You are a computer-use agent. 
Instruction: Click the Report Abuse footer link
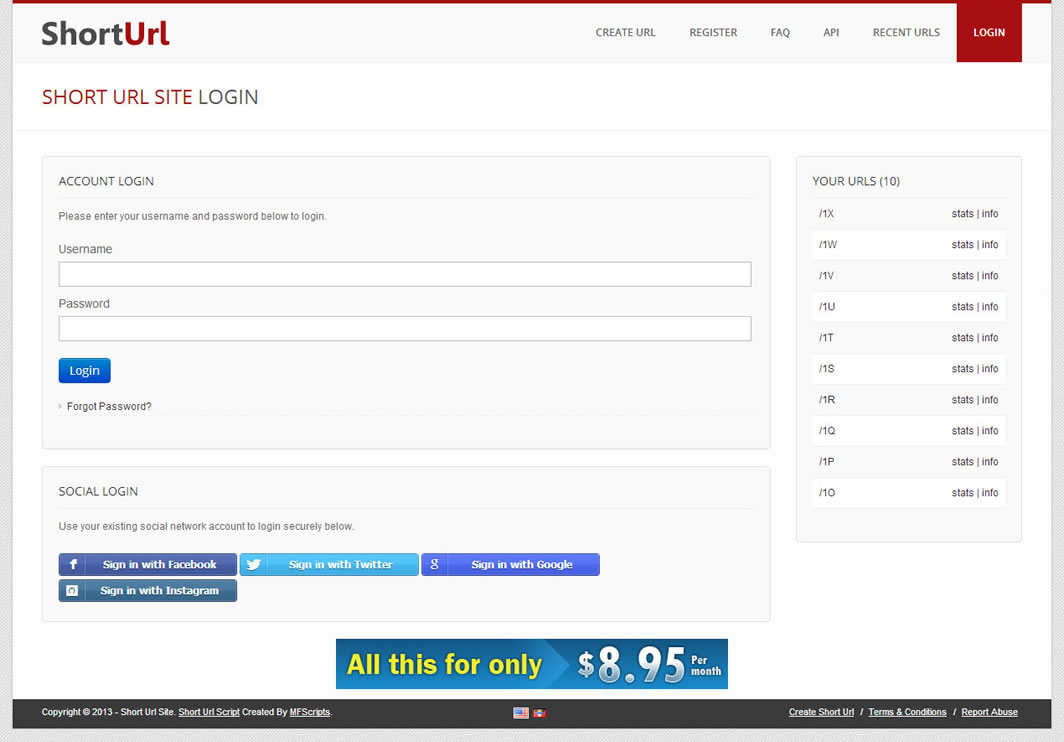tap(989, 712)
